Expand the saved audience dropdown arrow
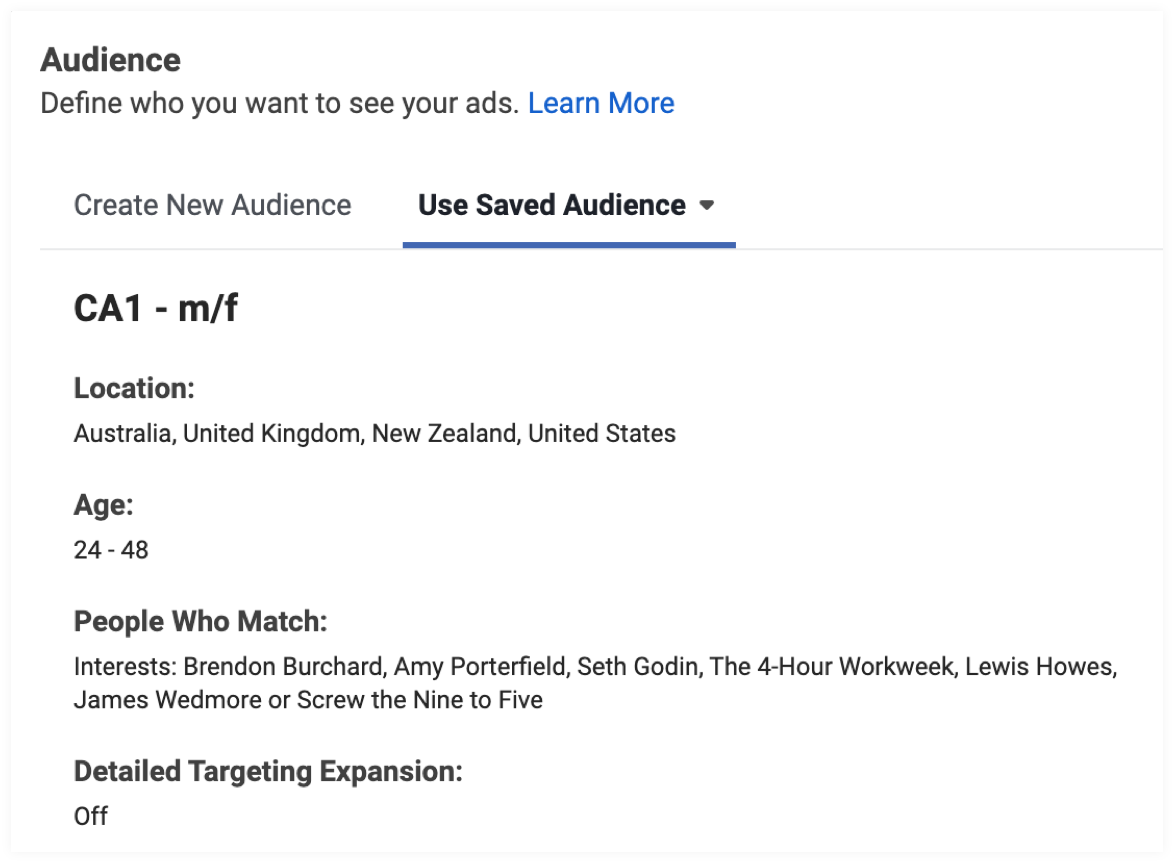The width and height of the screenshot is (1174, 862). (x=707, y=205)
